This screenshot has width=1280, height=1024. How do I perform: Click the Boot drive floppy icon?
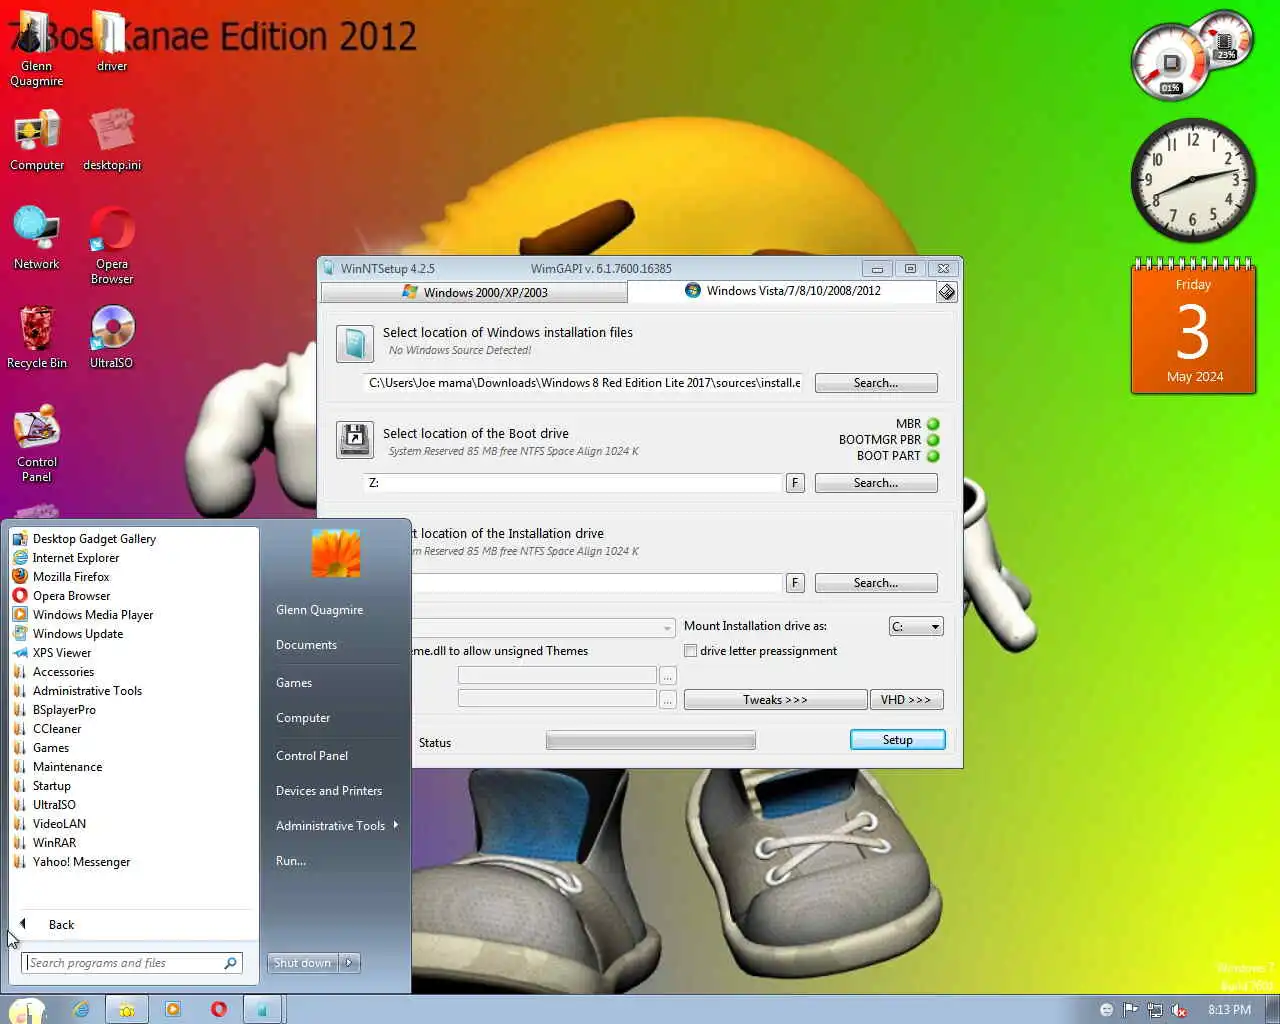pyautogui.click(x=355, y=440)
